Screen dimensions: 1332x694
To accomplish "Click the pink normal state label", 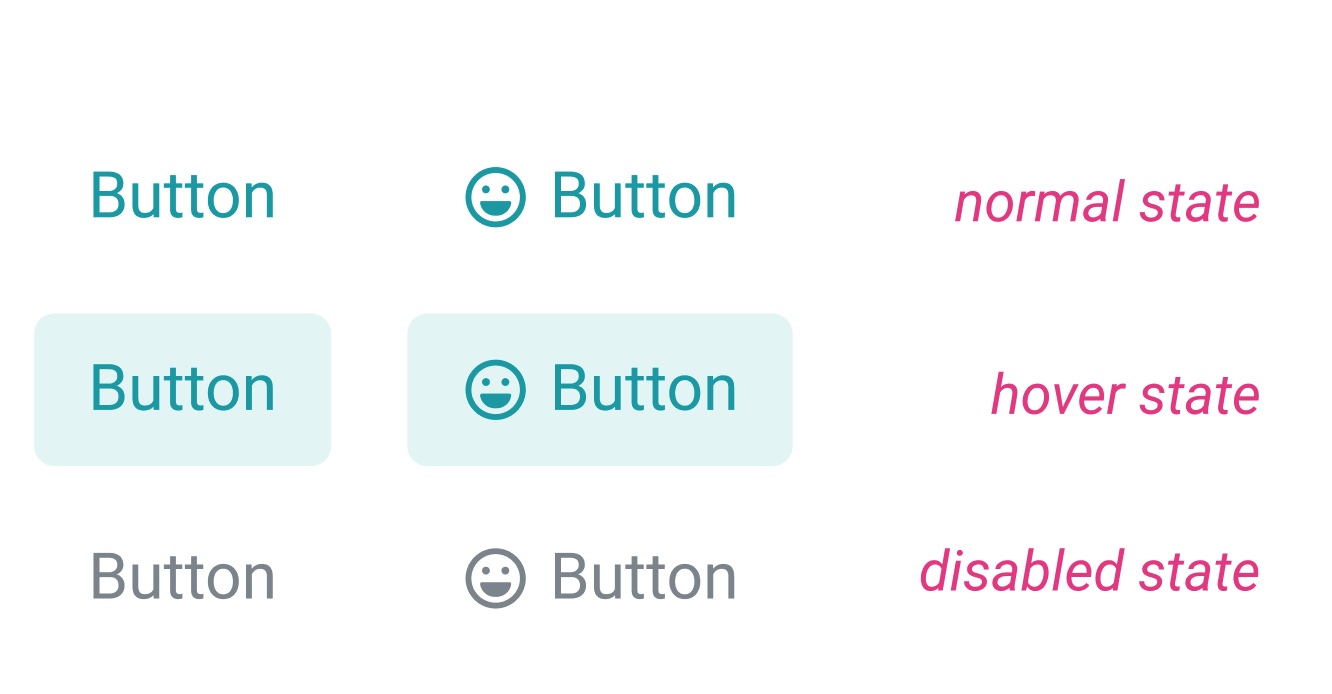I will coord(1107,203).
